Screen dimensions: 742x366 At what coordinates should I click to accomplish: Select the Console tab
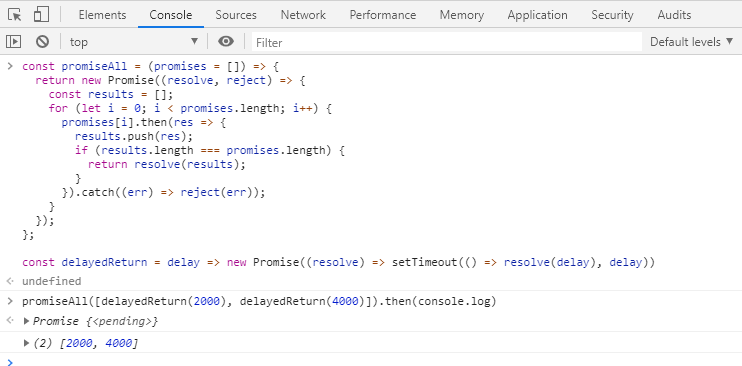point(171,15)
